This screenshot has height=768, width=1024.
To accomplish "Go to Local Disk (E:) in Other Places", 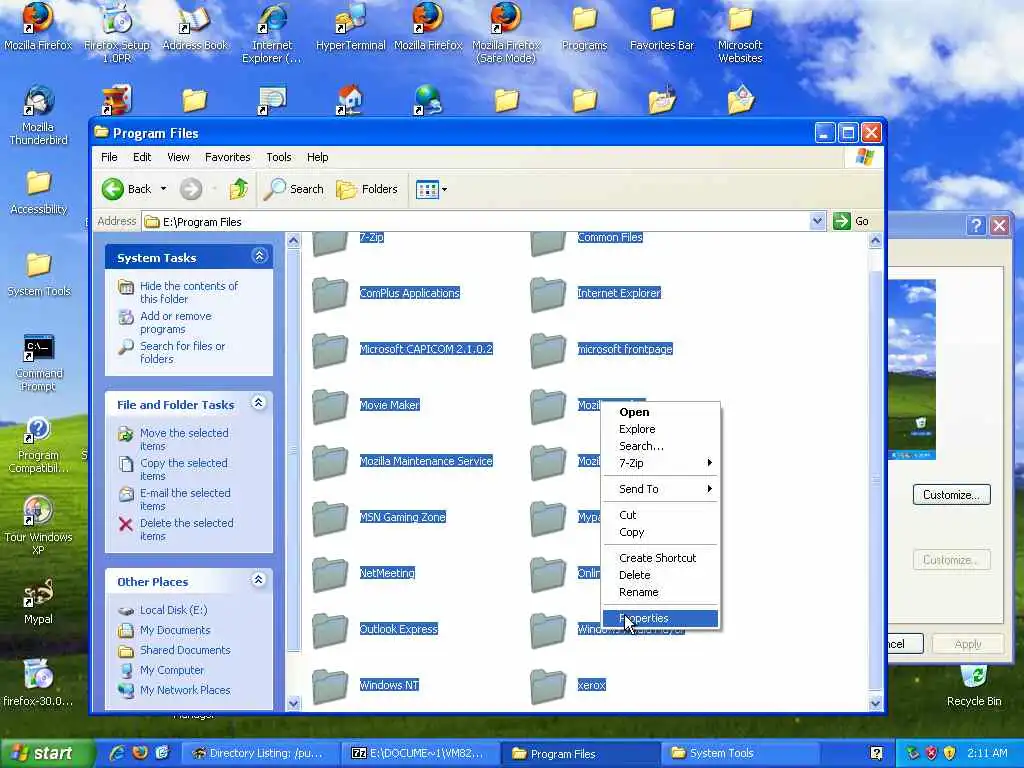I will (x=173, y=610).
